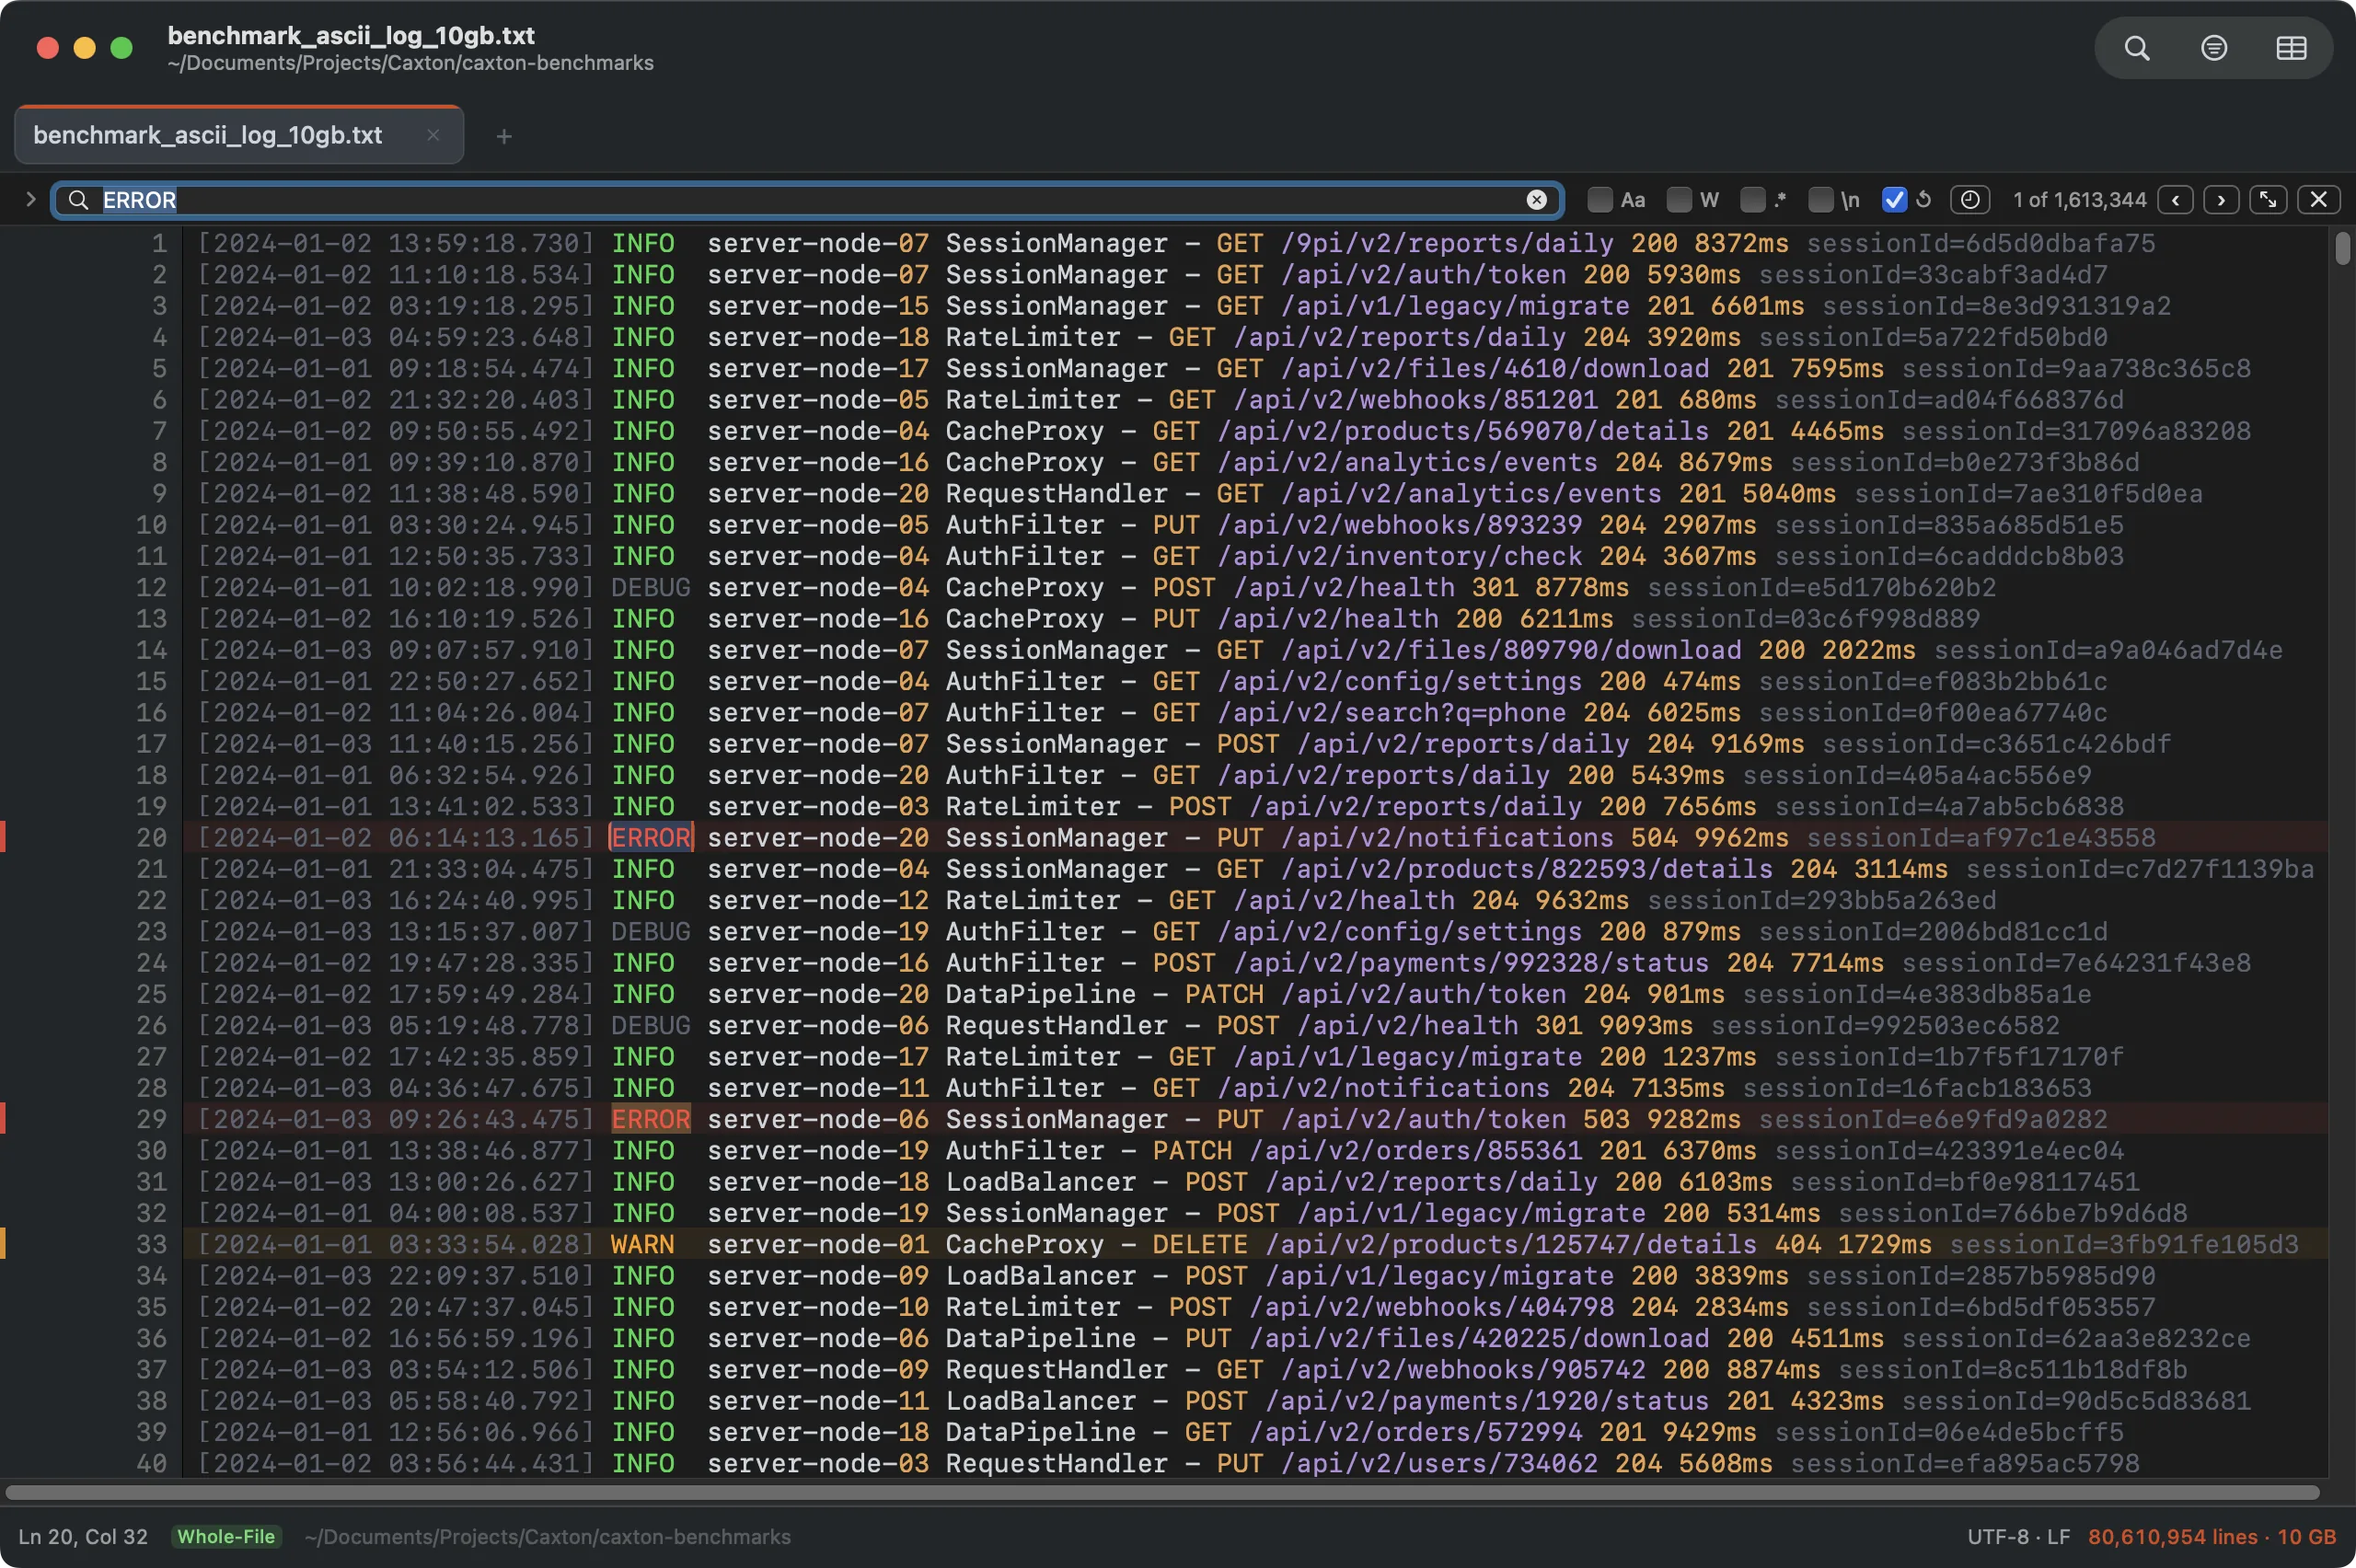Clear the search field text
Screen dimensions: 2356x1568
pos(1537,200)
